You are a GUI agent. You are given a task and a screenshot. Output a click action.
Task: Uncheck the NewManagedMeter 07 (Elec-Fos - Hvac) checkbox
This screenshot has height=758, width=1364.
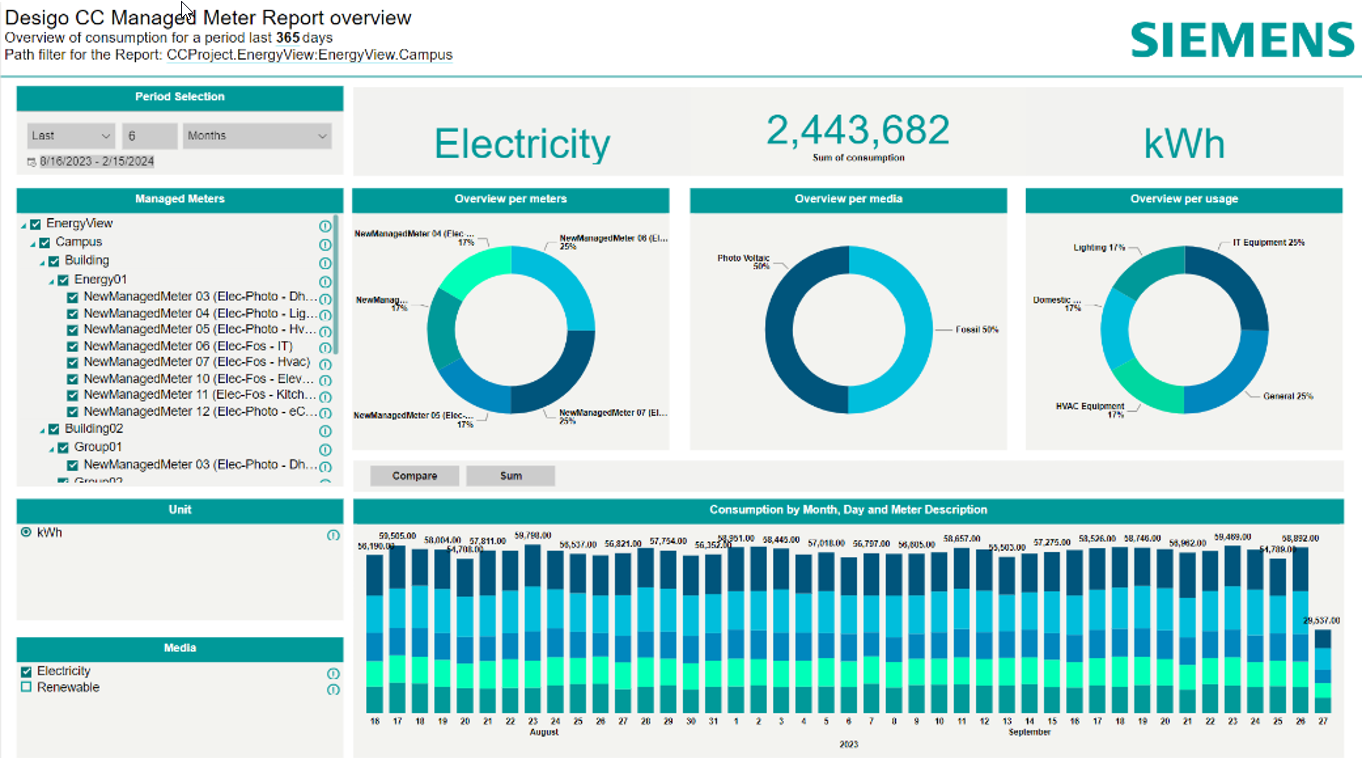click(72, 363)
